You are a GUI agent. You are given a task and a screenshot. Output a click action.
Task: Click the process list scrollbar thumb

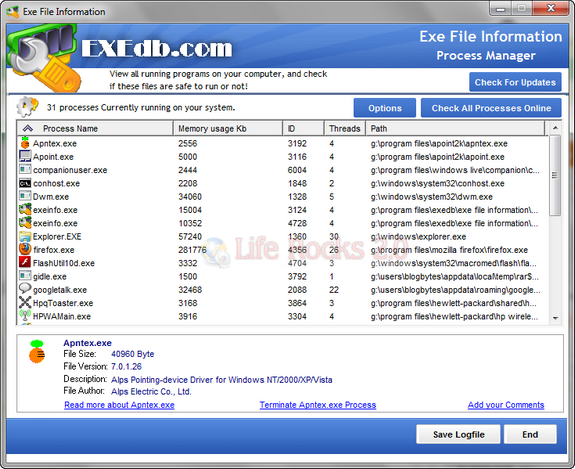tap(555, 175)
